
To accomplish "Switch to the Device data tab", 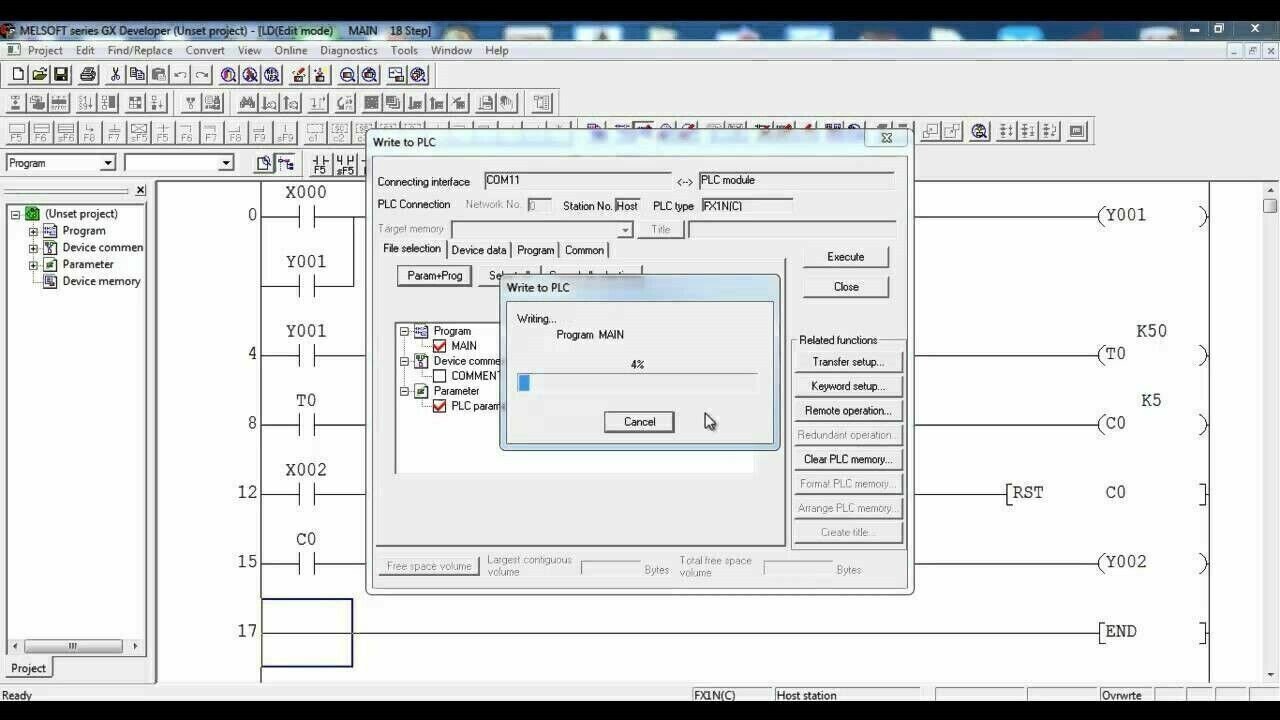I will tap(481, 250).
